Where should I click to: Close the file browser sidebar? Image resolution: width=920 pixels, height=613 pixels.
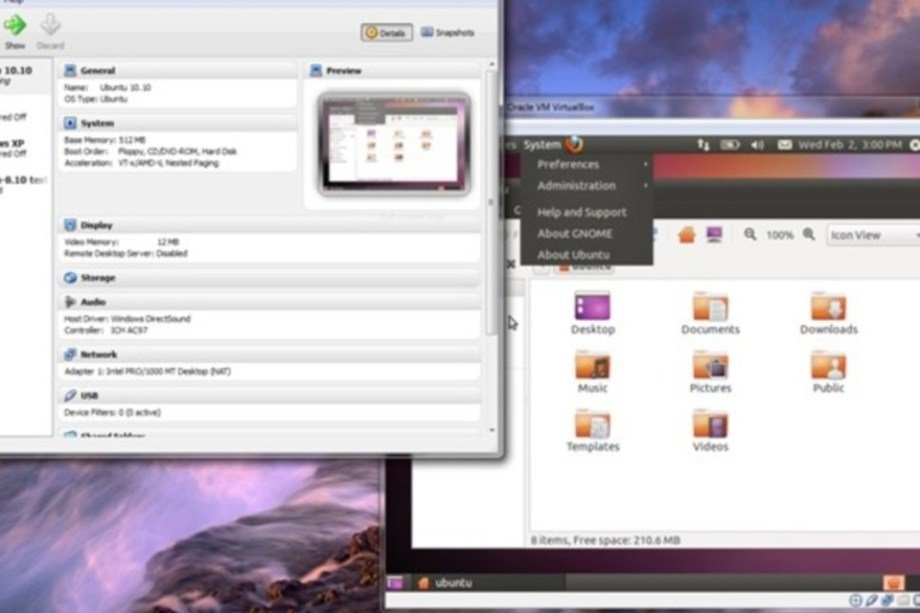coord(510,264)
